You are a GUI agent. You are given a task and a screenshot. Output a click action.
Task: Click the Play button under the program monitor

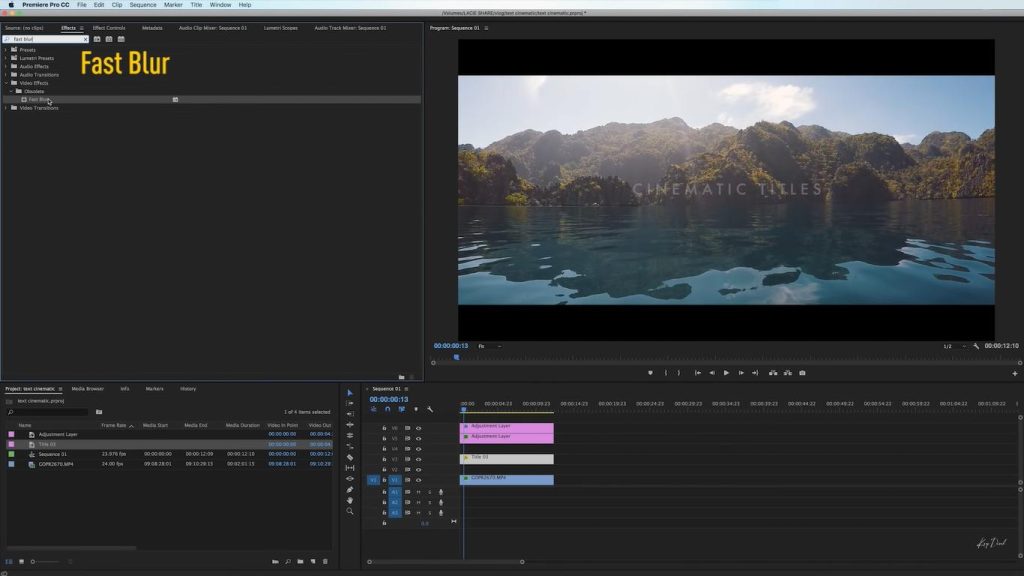click(x=725, y=371)
